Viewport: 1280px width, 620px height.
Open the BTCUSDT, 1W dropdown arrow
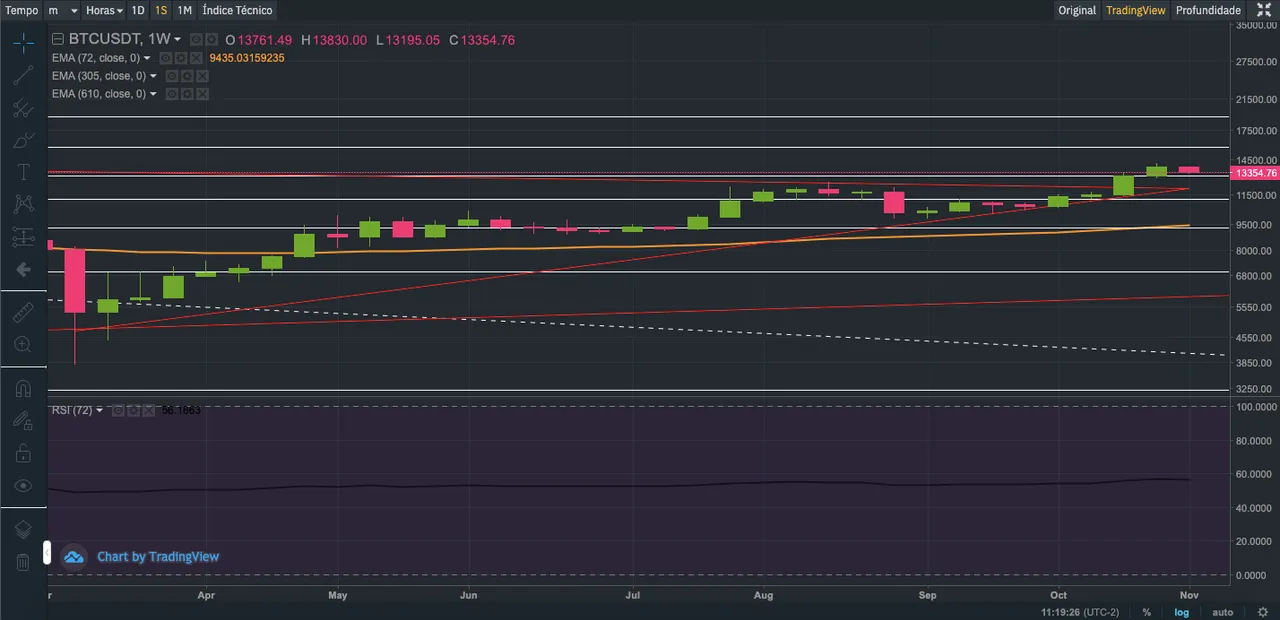178,40
